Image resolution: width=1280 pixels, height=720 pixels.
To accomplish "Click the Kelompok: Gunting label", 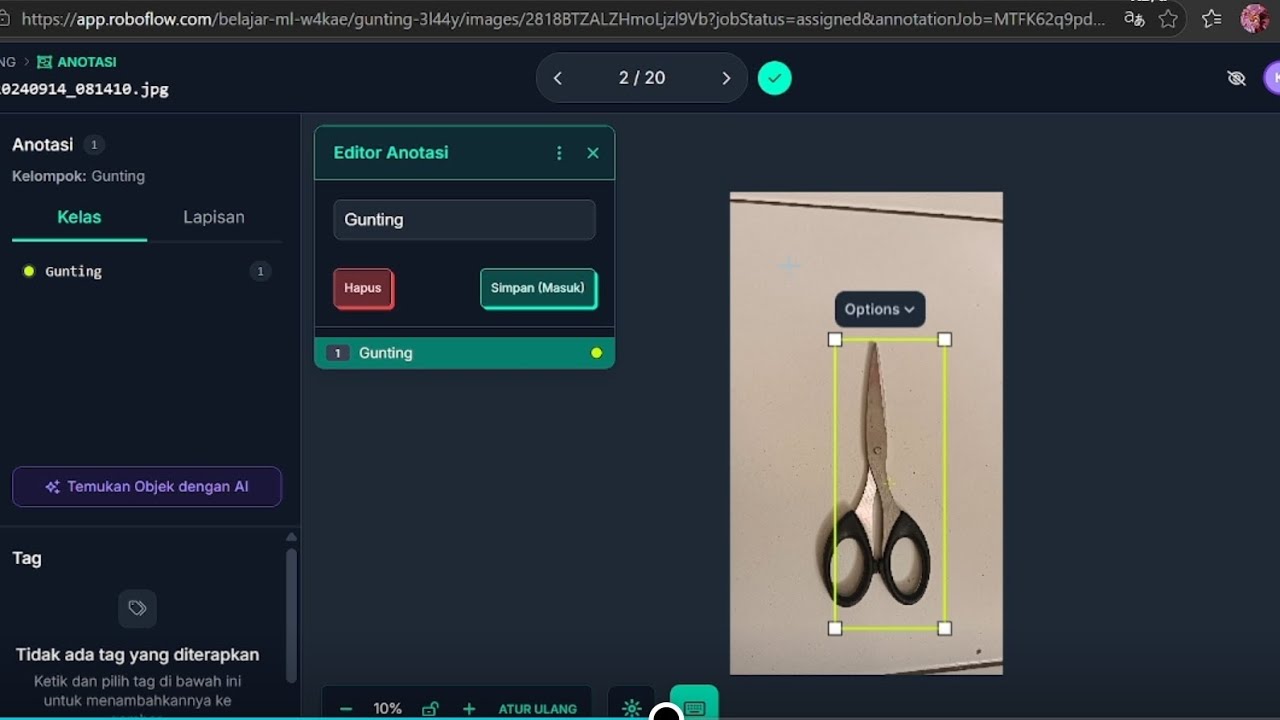I will pyautogui.click(x=78, y=176).
